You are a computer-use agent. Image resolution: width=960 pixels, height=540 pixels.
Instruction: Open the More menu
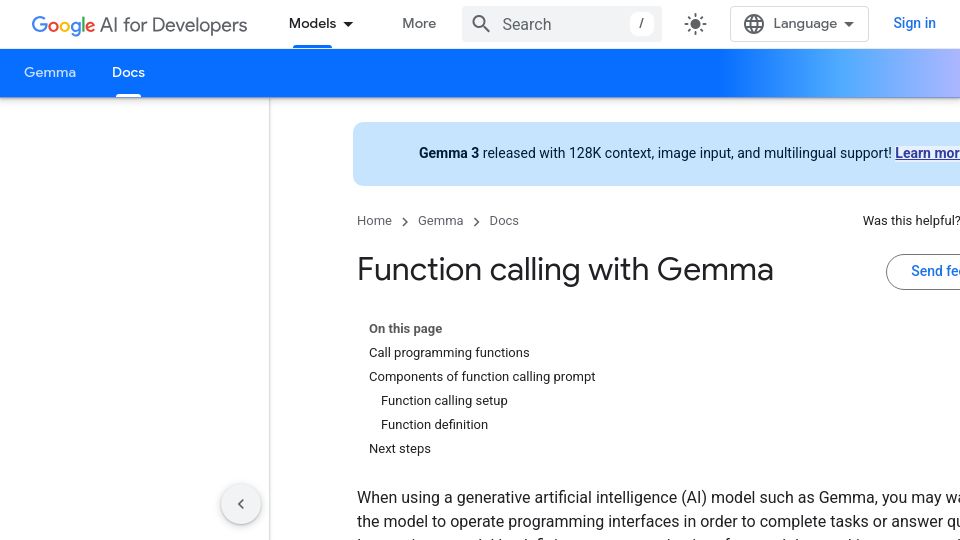click(x=419, y=24)
